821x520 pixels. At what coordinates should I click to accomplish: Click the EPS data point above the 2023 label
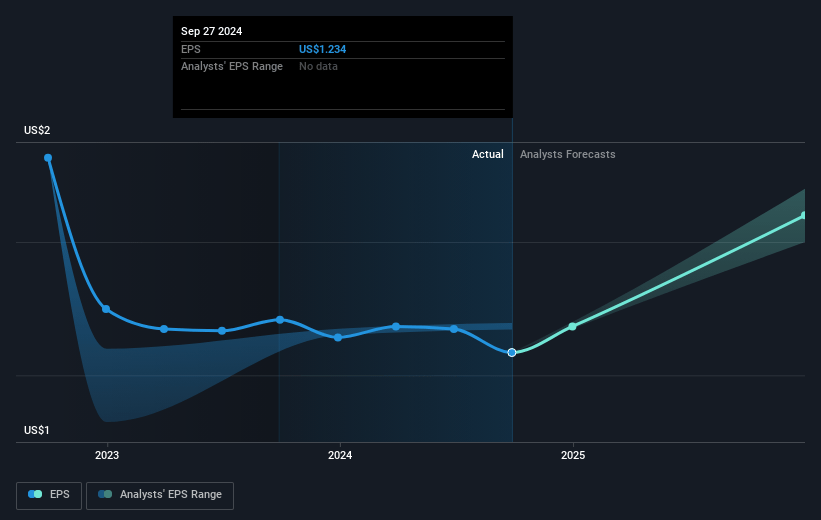click(x=106, y=309)
